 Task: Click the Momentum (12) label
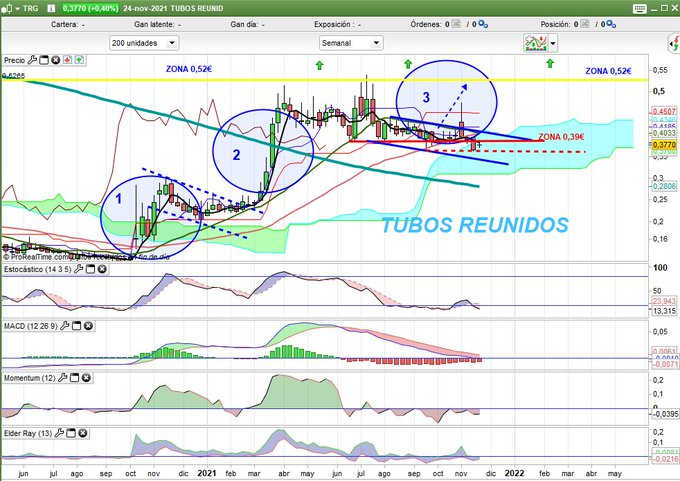pos(30,378)
